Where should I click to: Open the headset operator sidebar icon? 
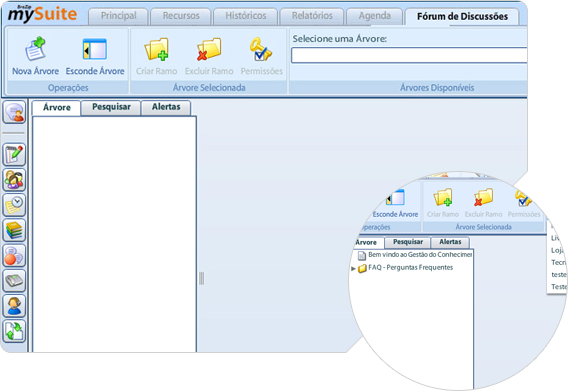(x=14, y=306)
